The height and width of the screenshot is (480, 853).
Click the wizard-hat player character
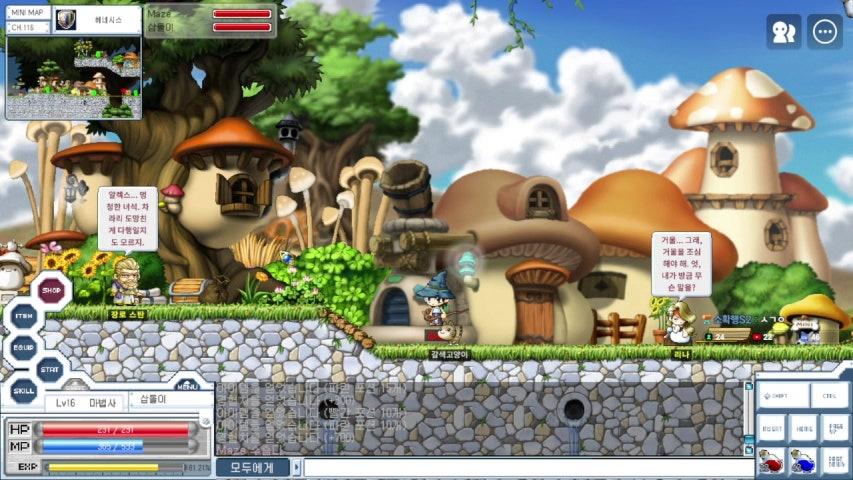click(435, 301)
